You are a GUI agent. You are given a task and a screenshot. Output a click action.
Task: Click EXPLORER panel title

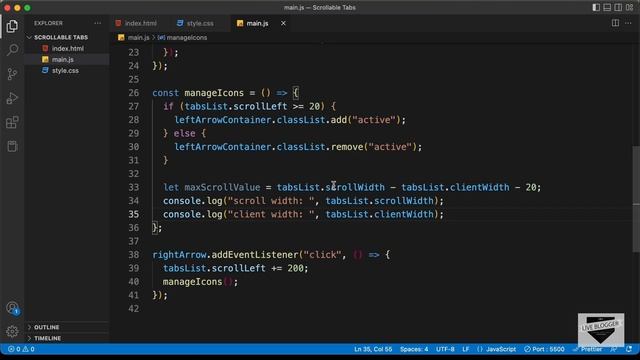pyautogui.click(x=48, y=23)
